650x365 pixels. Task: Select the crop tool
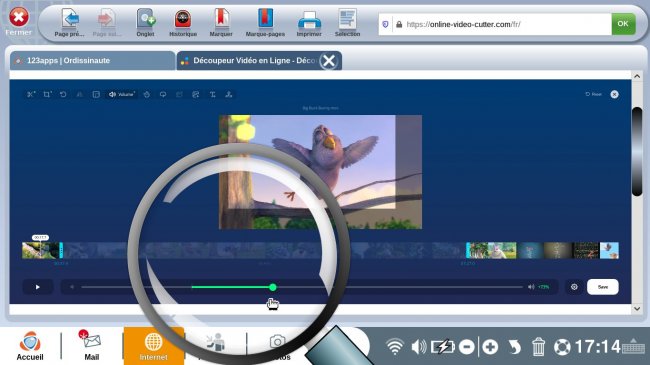coord(47,95)
